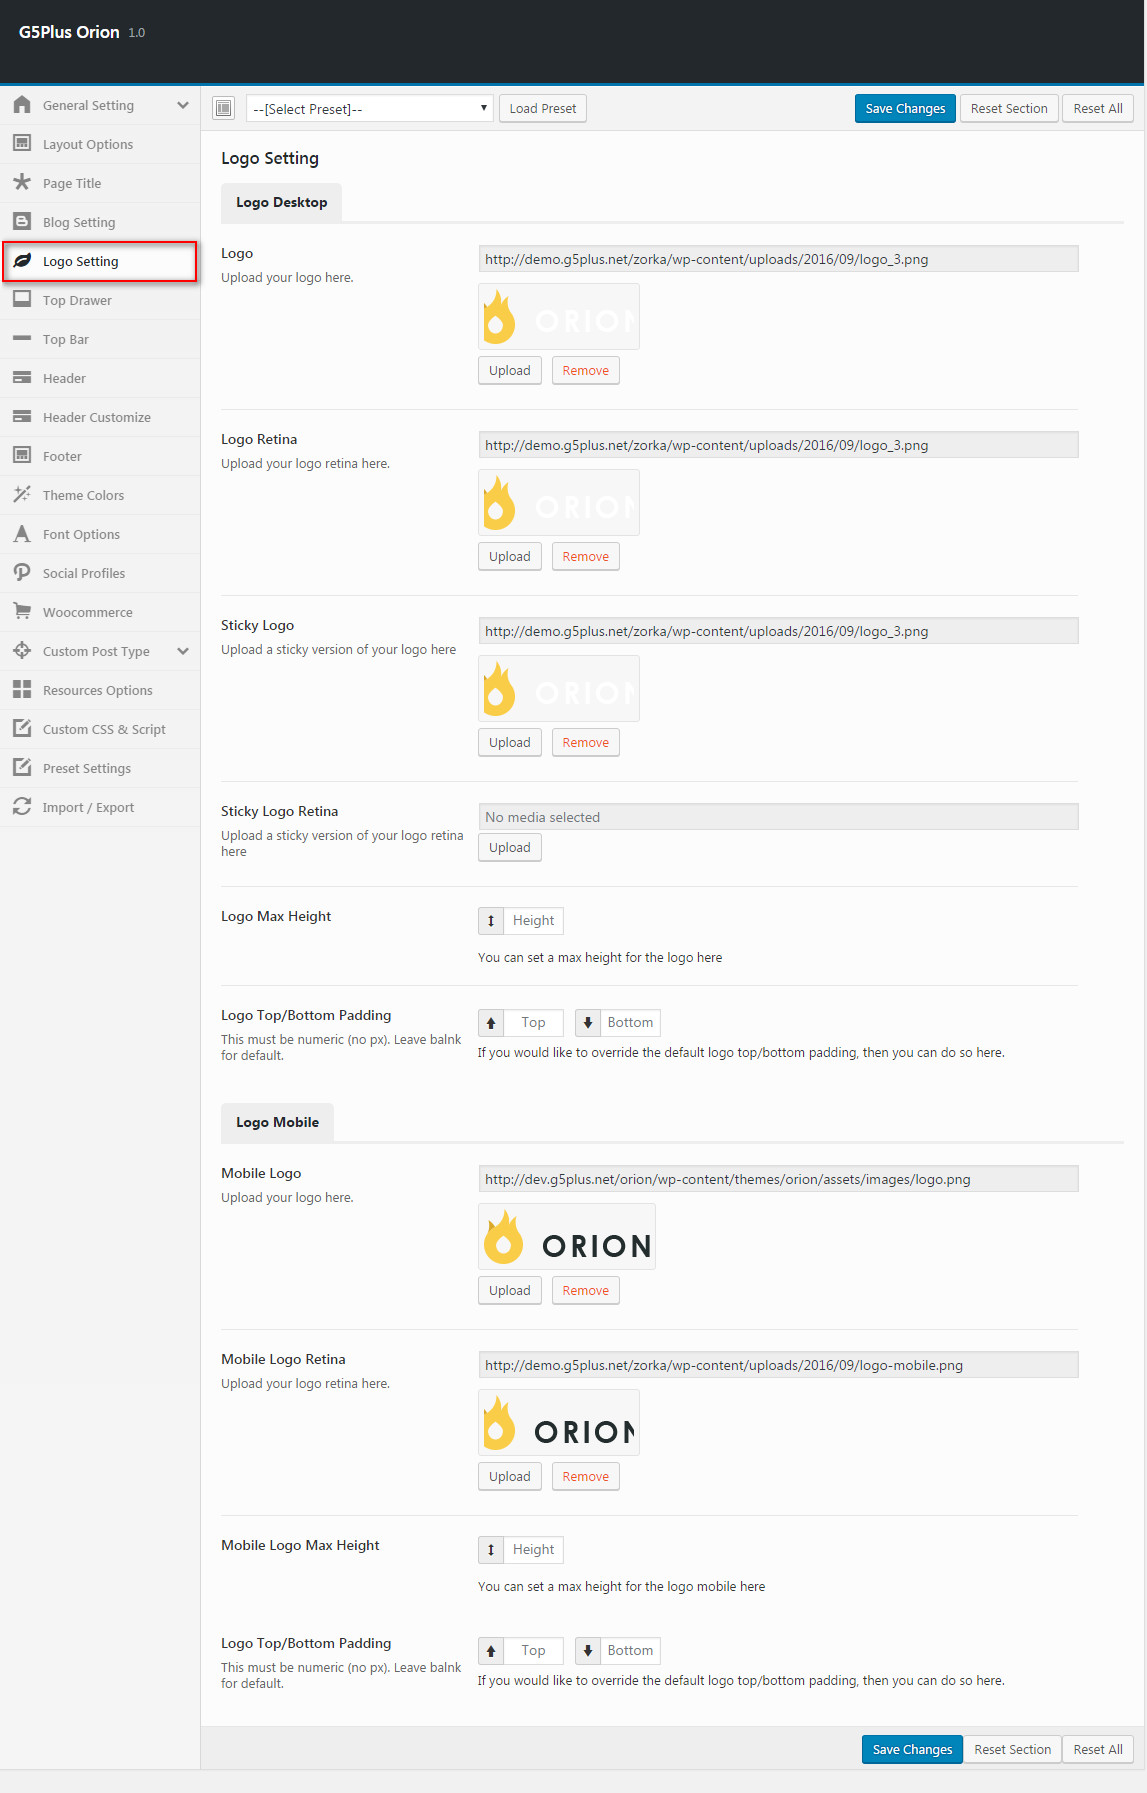
Task: Click the Header Customize icon
Action: pos(22,417)
